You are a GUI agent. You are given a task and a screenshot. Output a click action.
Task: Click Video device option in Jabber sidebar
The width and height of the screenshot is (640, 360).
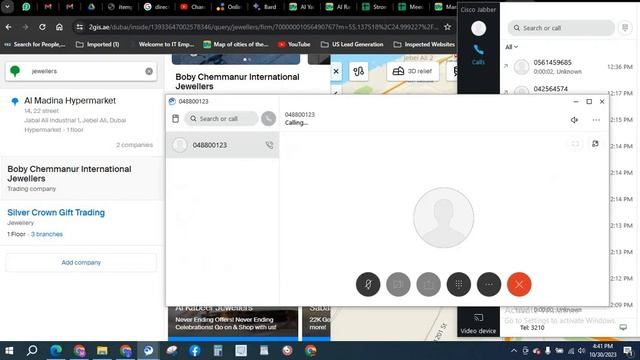pos(478,324)
